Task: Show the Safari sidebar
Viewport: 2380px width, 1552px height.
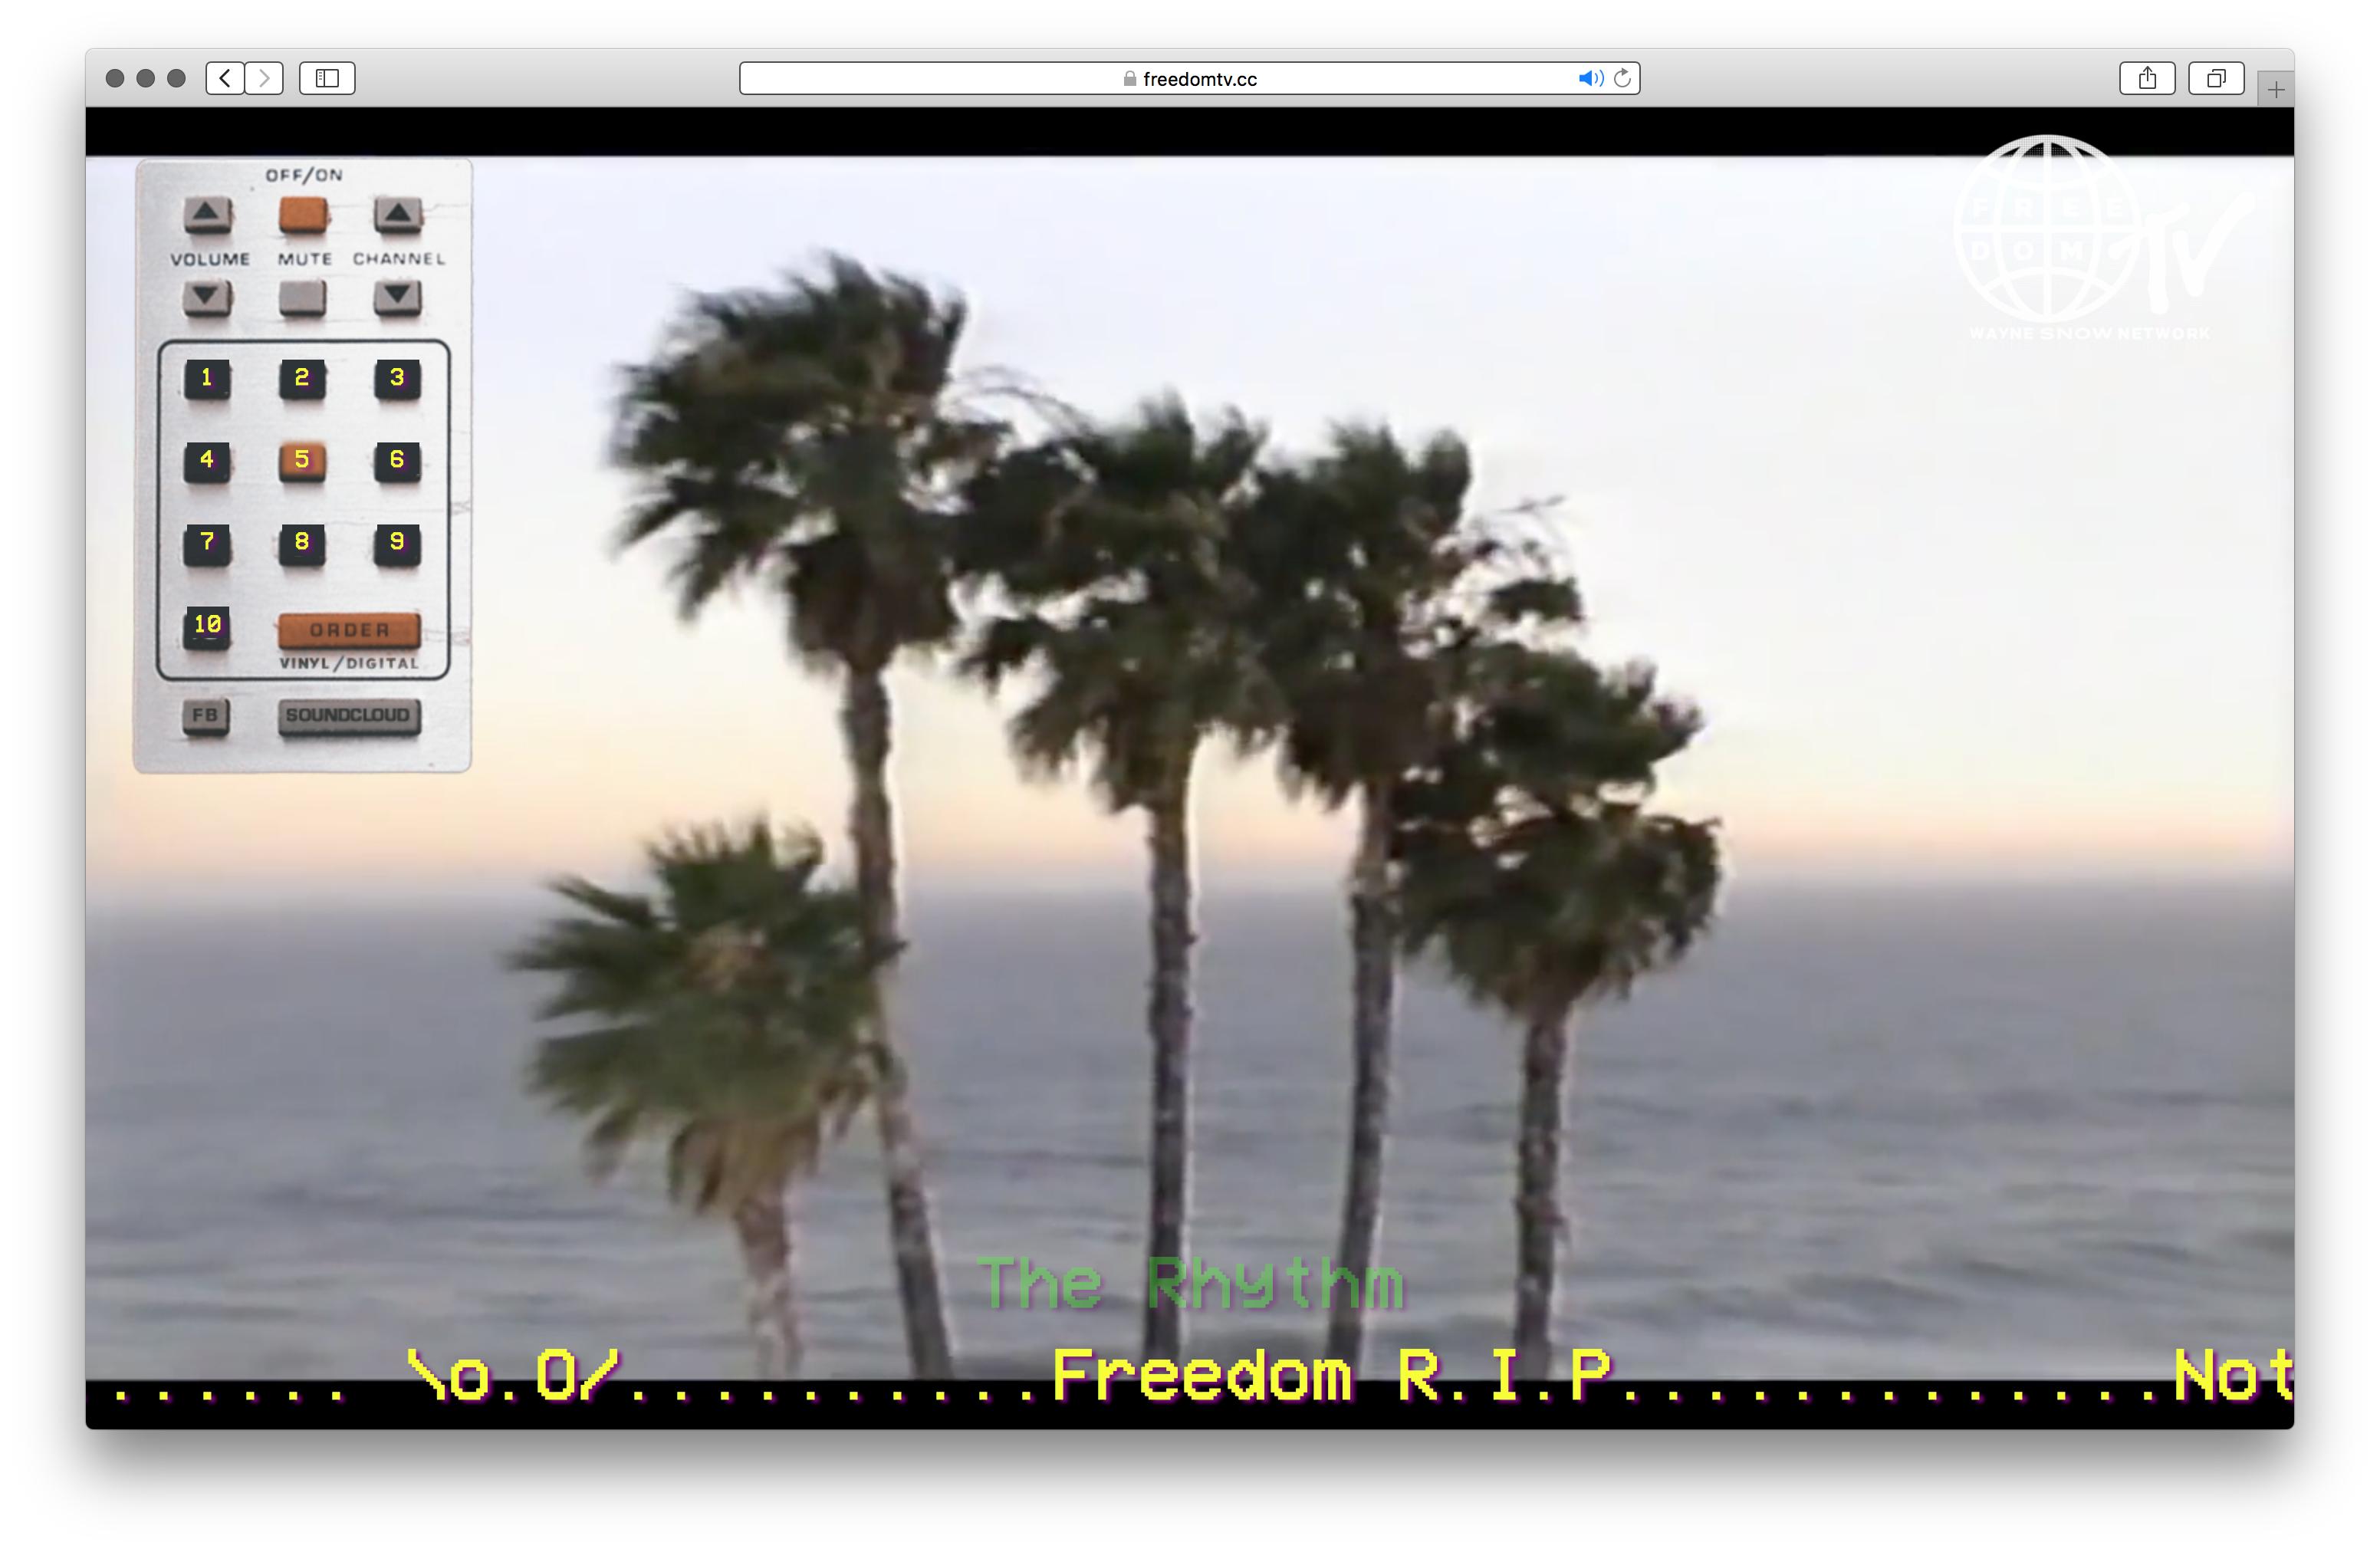Action: (x=327, y=78)
